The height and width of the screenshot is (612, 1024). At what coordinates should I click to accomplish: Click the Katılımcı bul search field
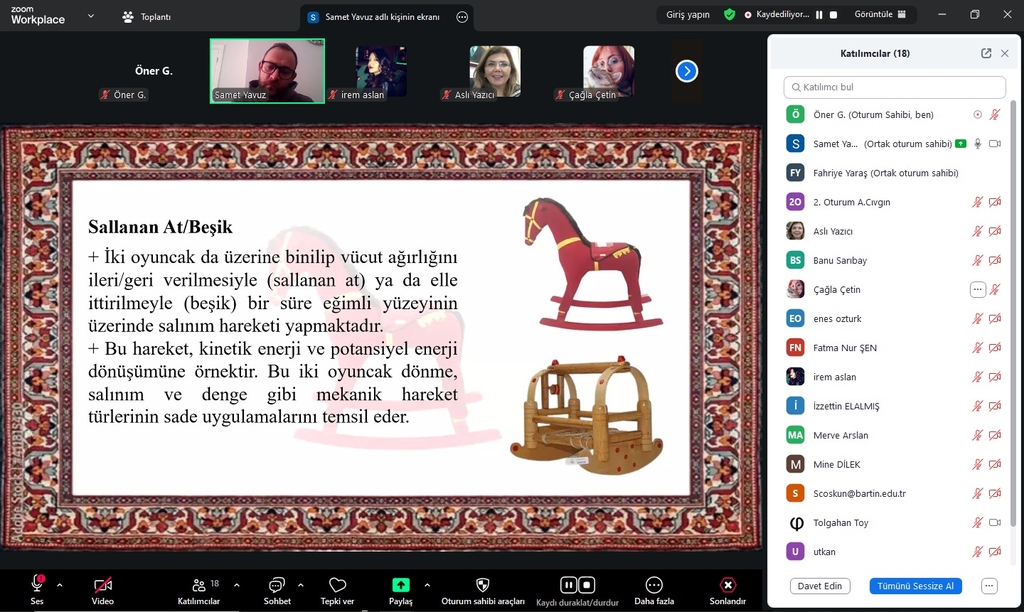tap(895, 87)
